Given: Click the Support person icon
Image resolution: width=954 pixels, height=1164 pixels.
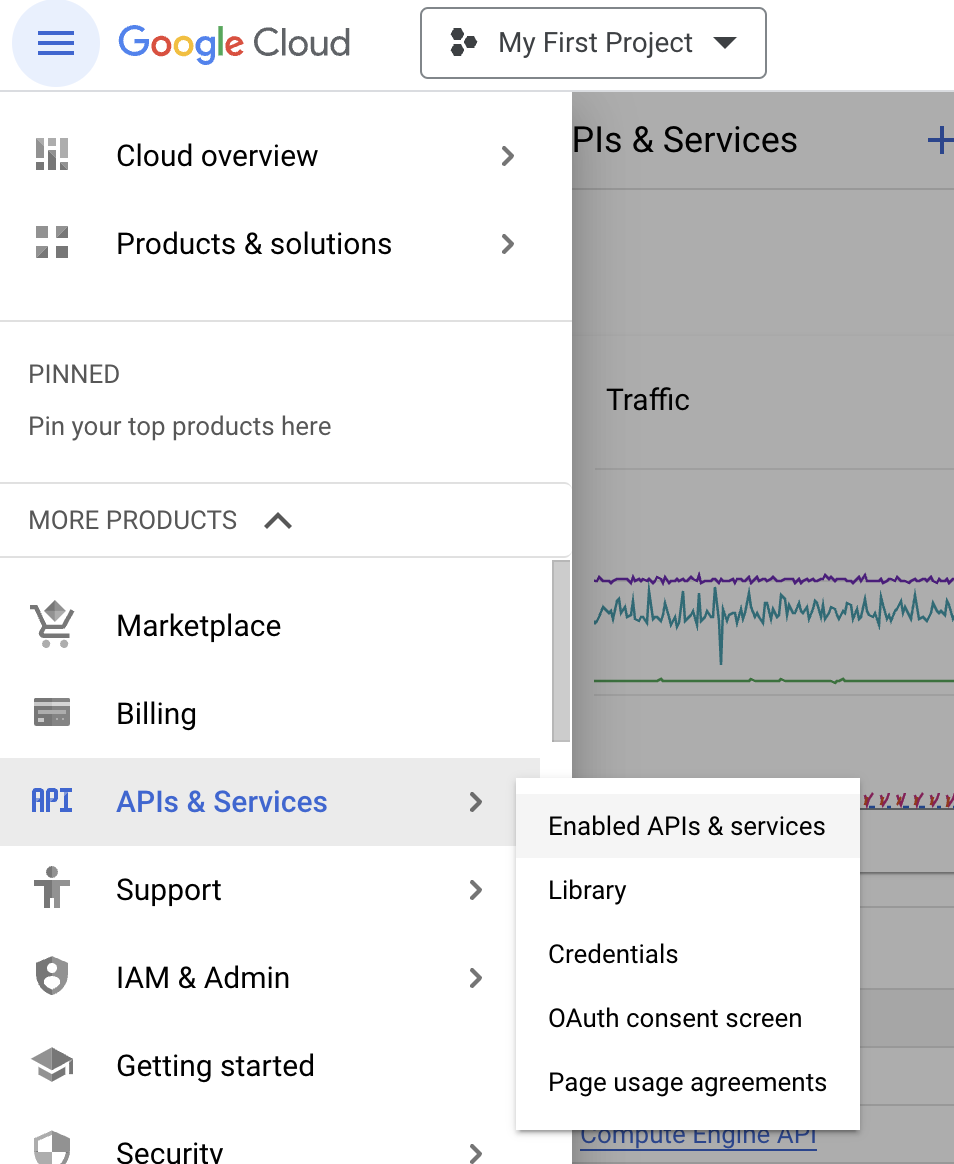Looking at the screenshot, I should pyautogui.click(x=52, y=888).
